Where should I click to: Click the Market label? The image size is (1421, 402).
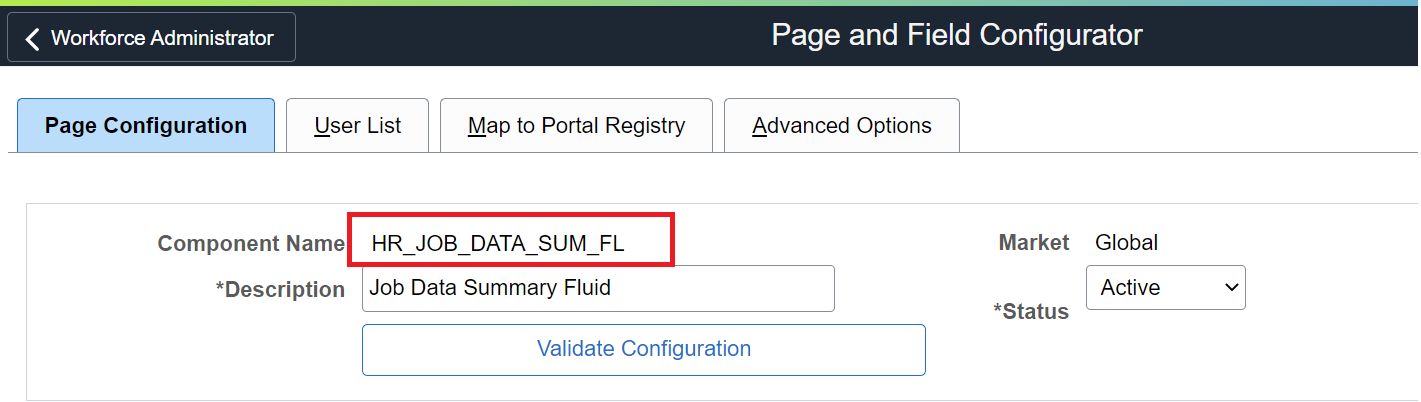tap(1034, 242)
